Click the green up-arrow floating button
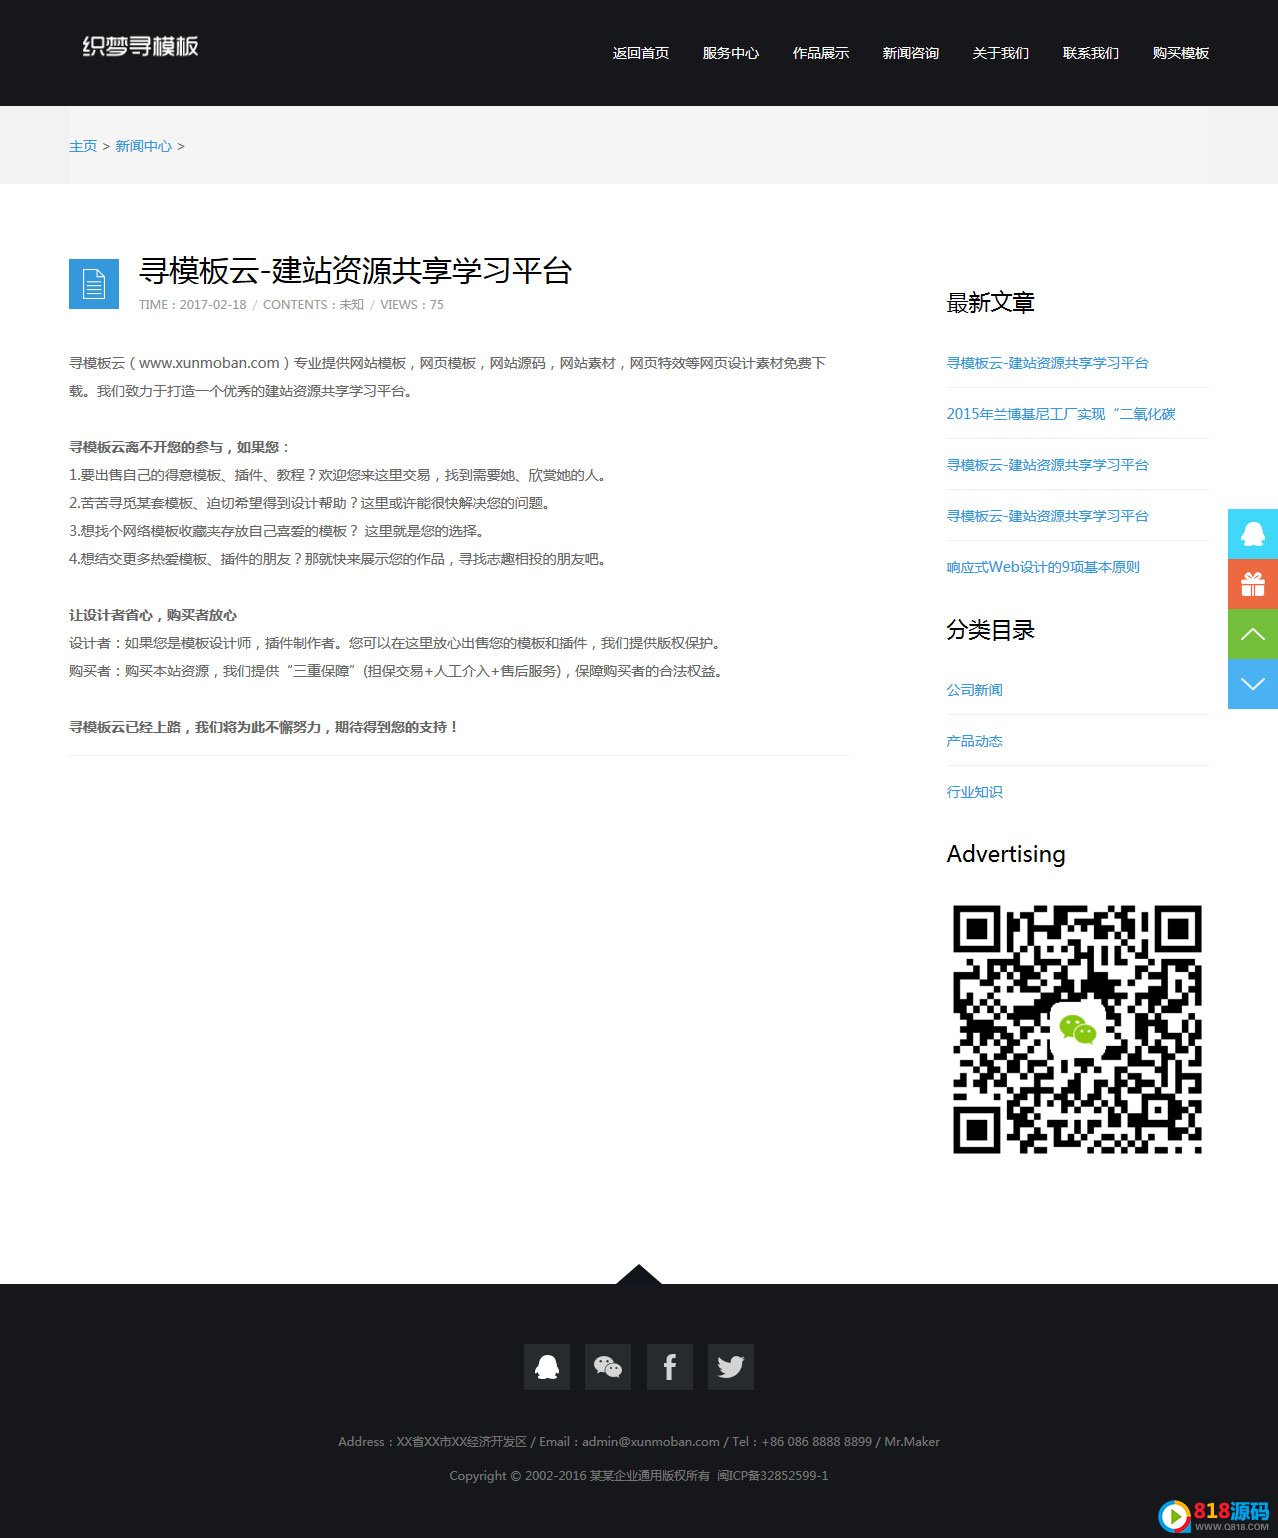Screen dimensions: 1278x1538 tap(1253, 634)
